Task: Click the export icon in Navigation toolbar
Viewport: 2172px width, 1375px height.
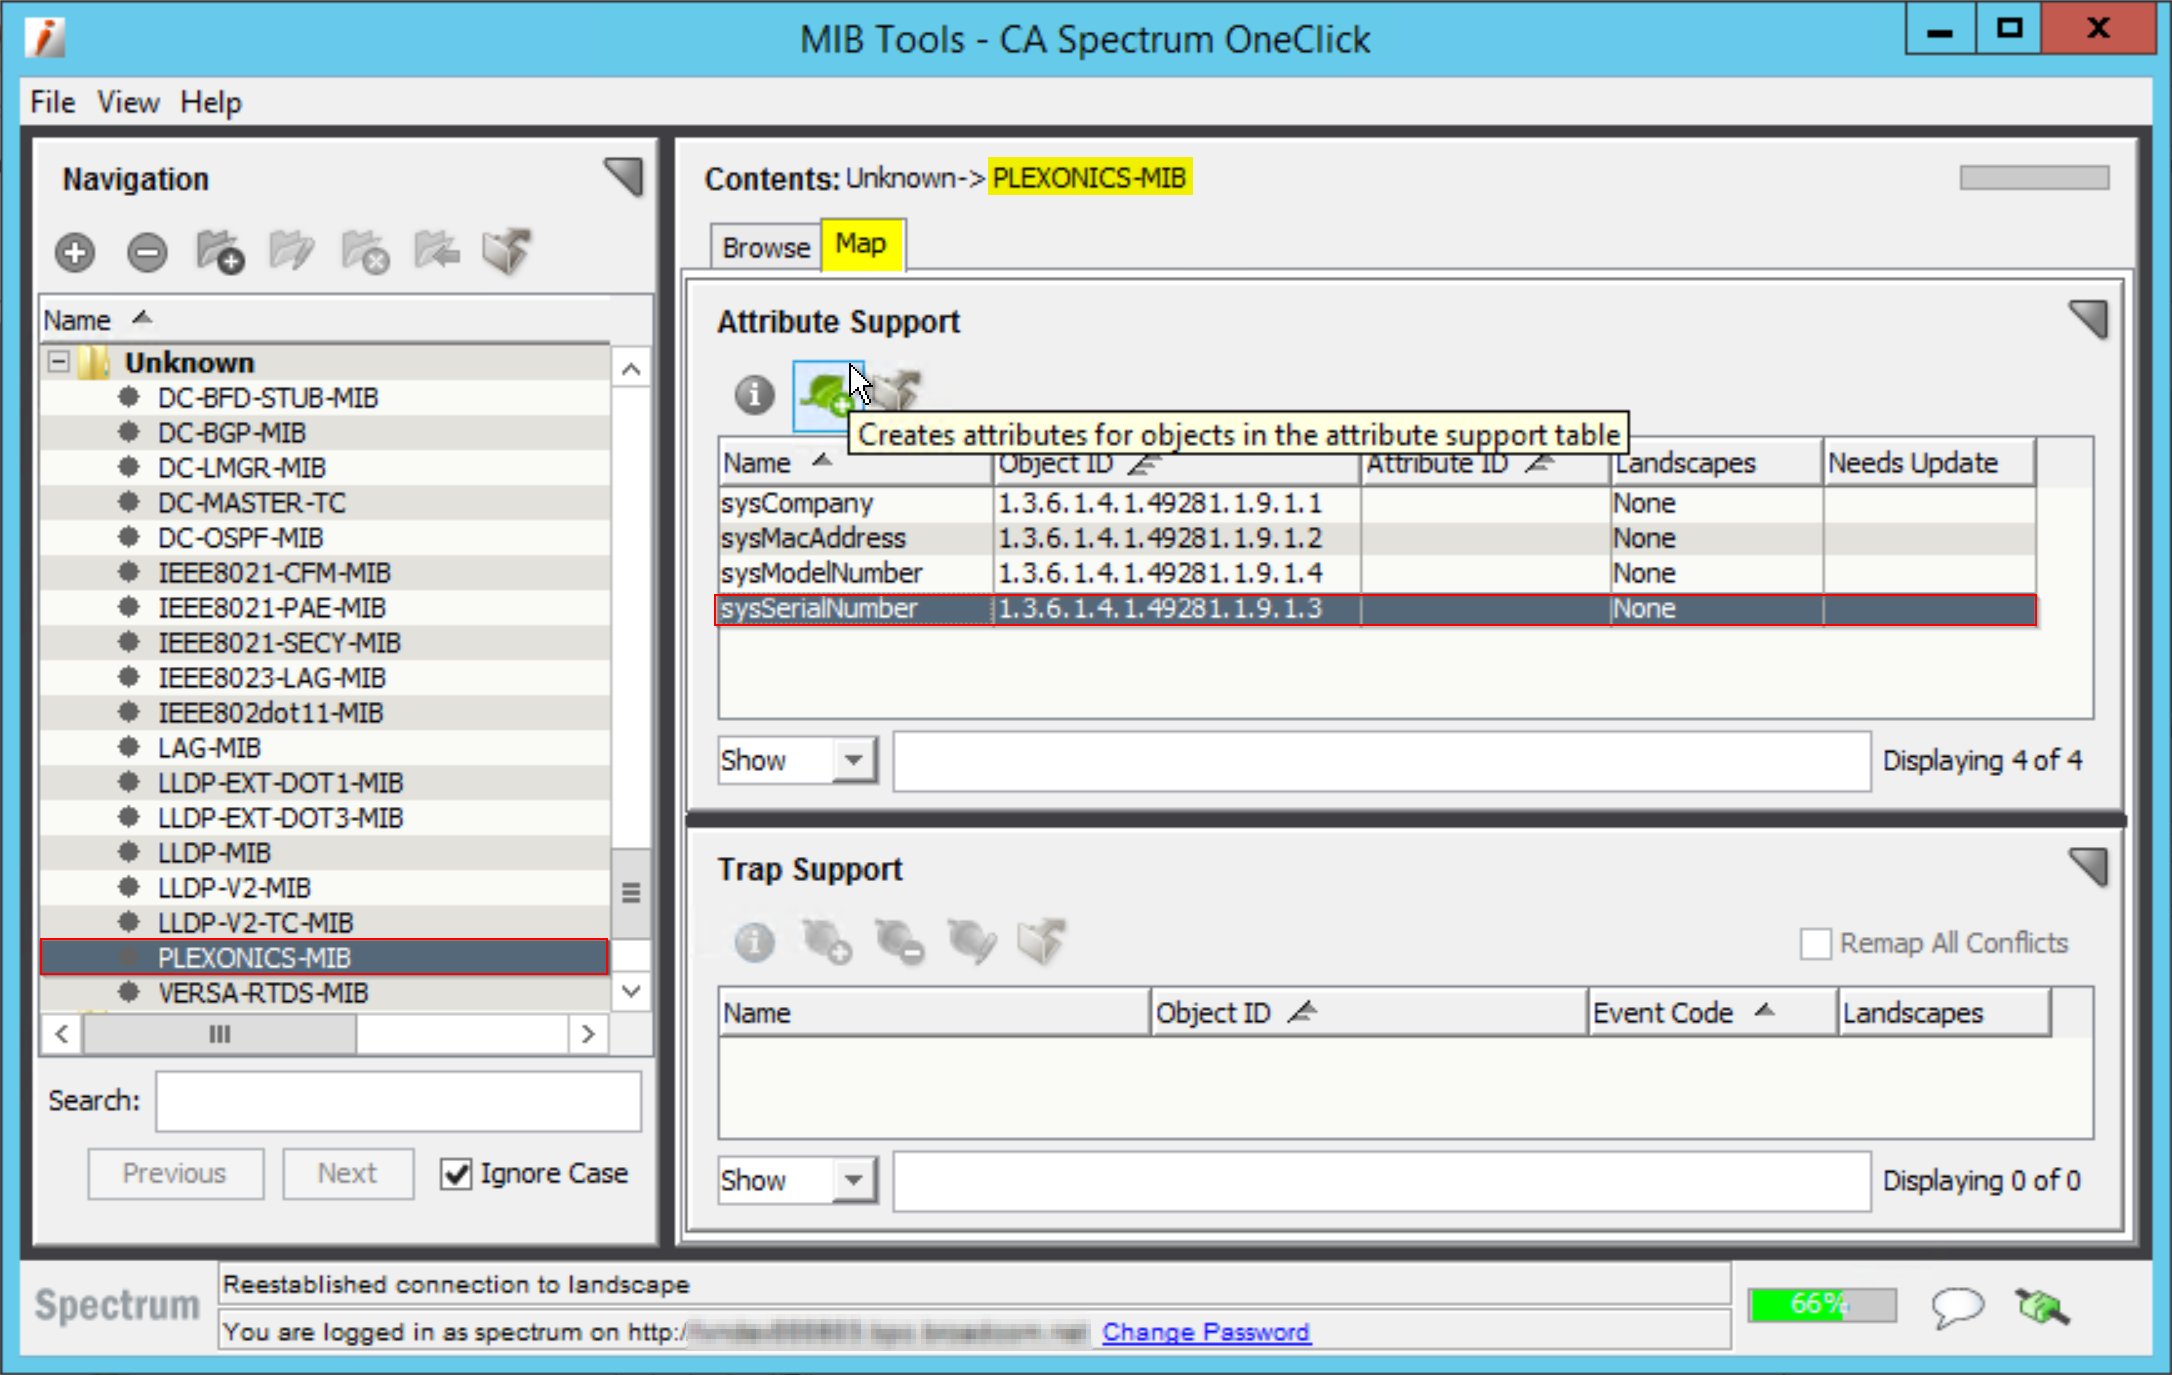Action: click(507, 252)
